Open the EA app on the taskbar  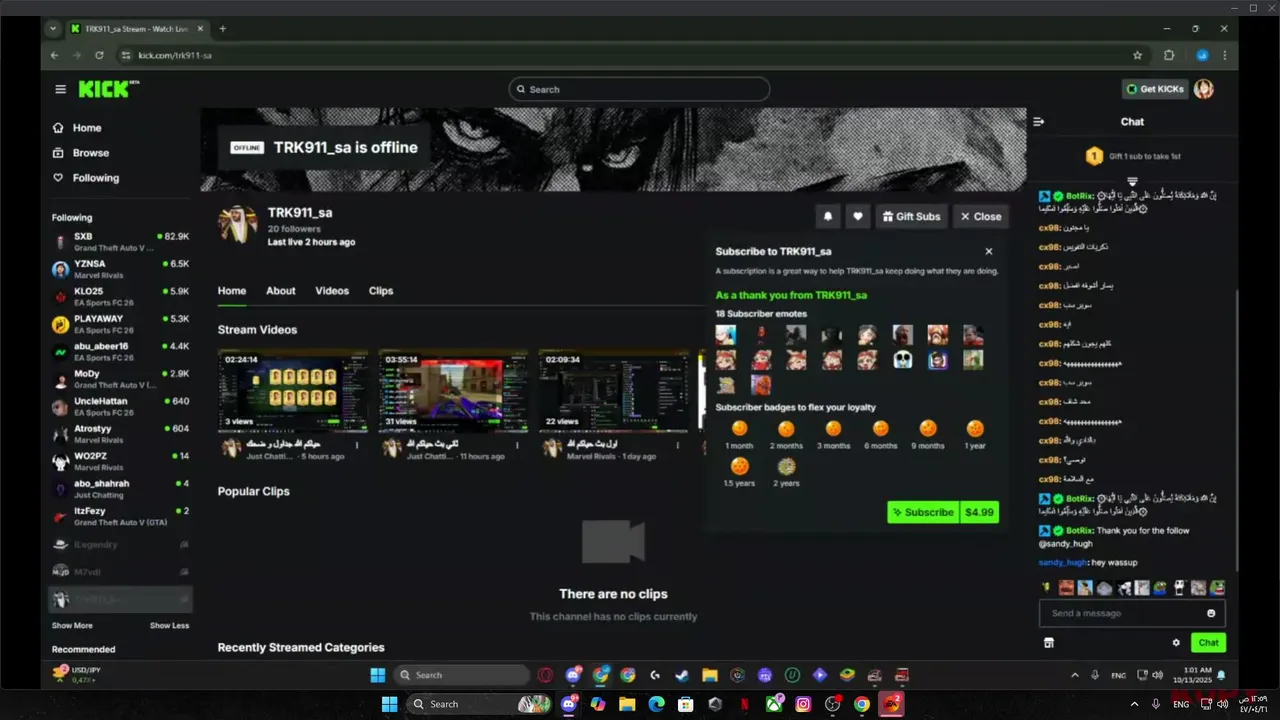892,704
